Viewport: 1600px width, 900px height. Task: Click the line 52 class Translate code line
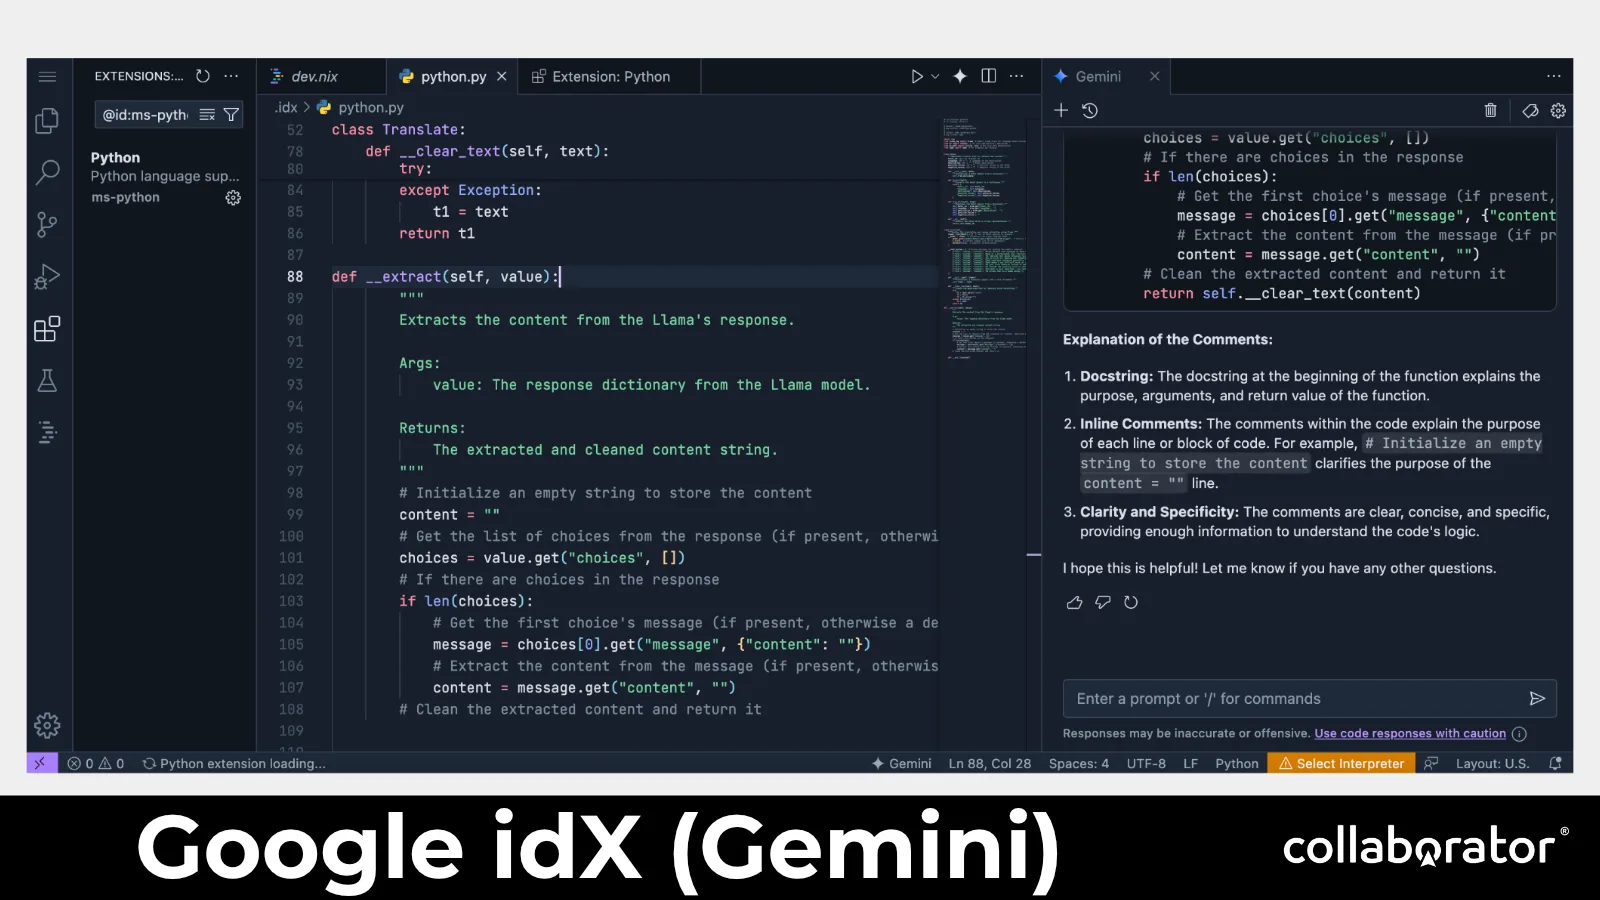click(x=398, y=130)
